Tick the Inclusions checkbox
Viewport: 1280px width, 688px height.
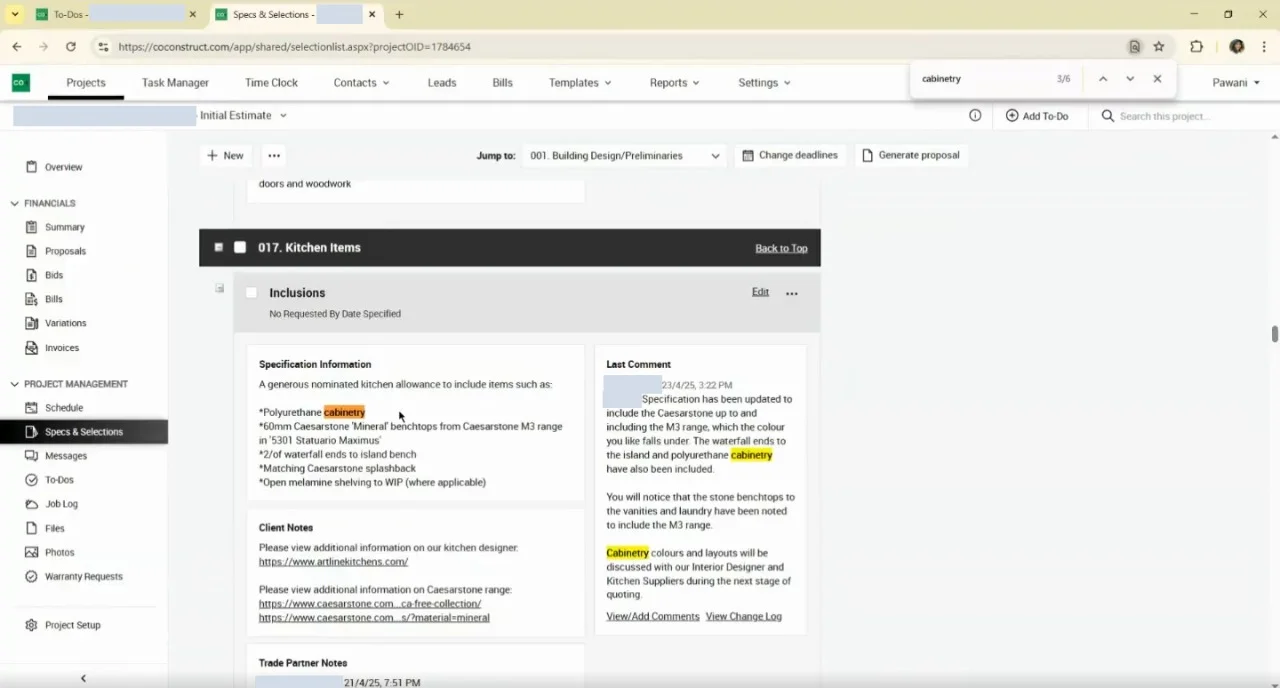pos(251,293)
